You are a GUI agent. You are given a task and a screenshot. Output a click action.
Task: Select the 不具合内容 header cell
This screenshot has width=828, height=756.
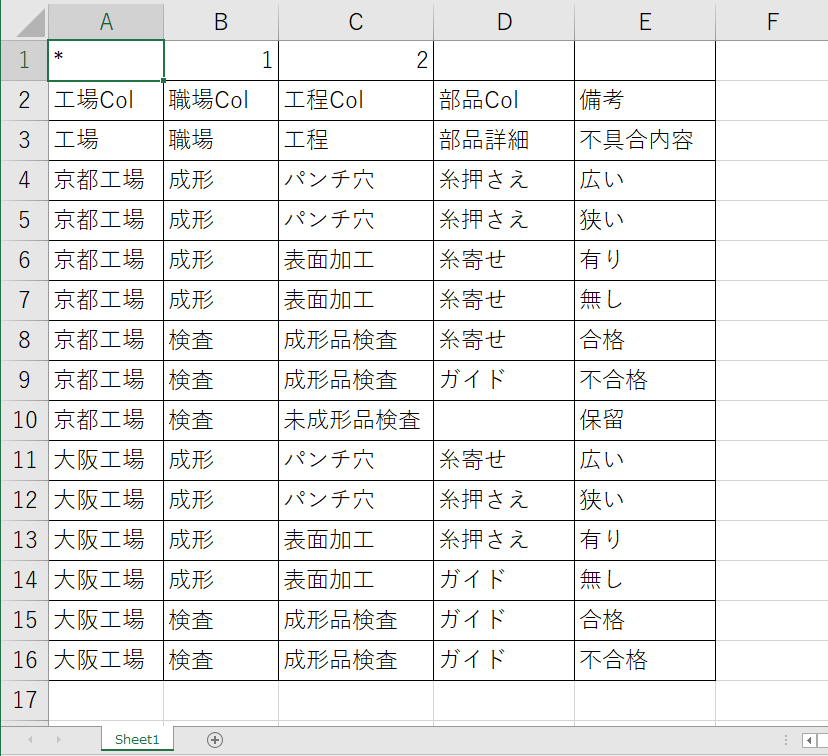(x=645, y=140)
